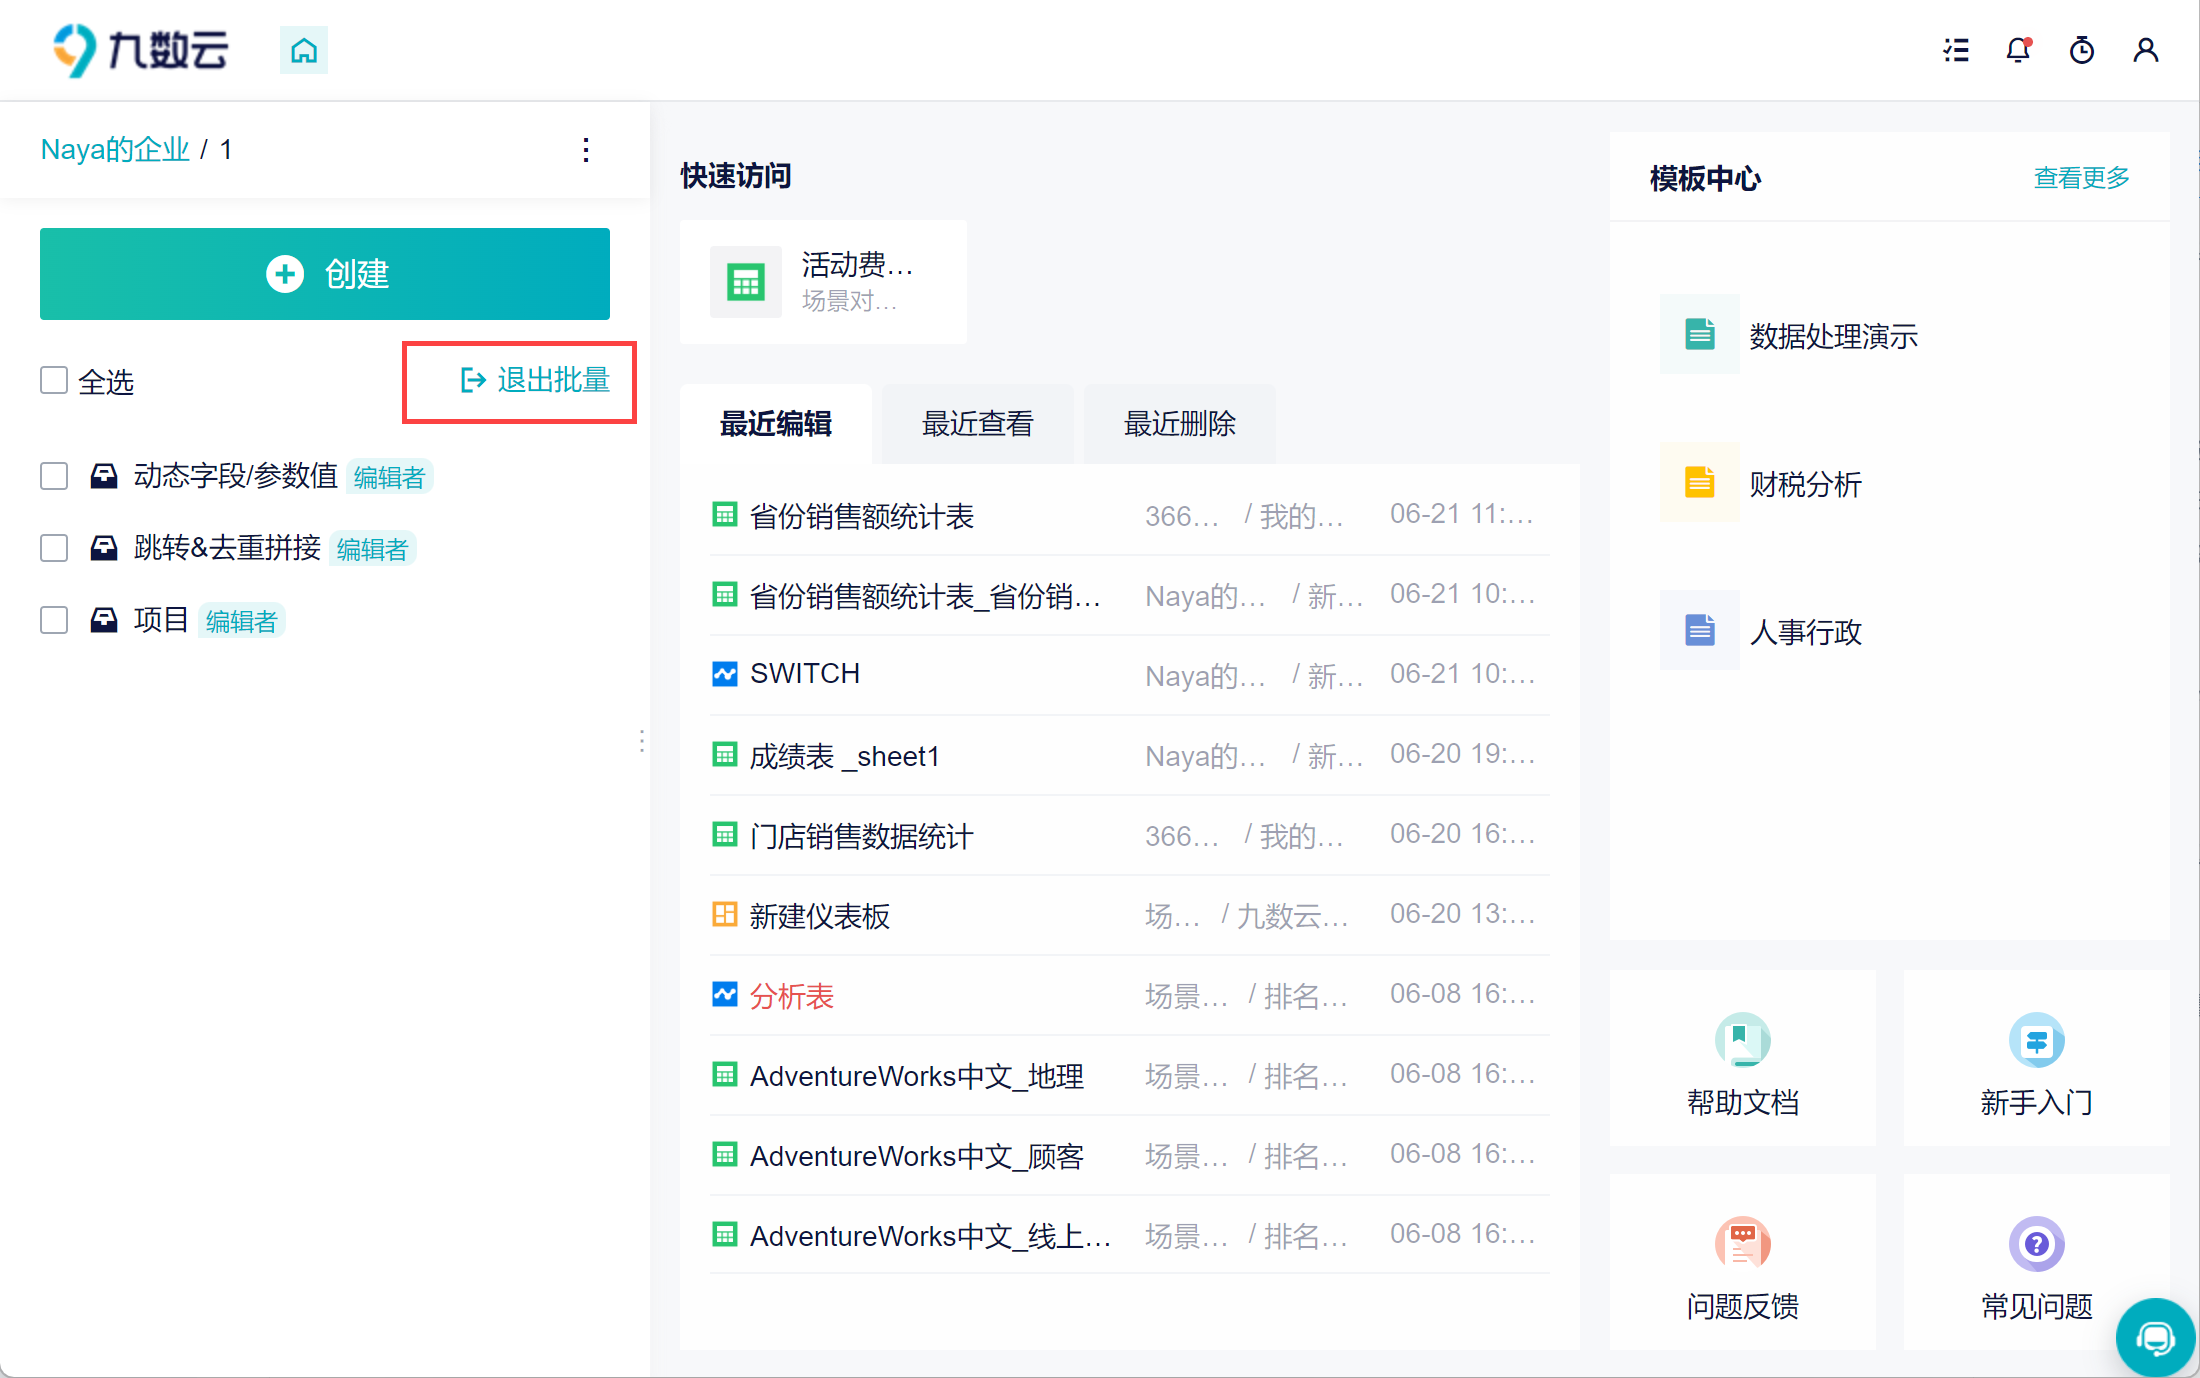
Task: Open the 帮助文档 help icon
Action: (x=1742, y=1041)
